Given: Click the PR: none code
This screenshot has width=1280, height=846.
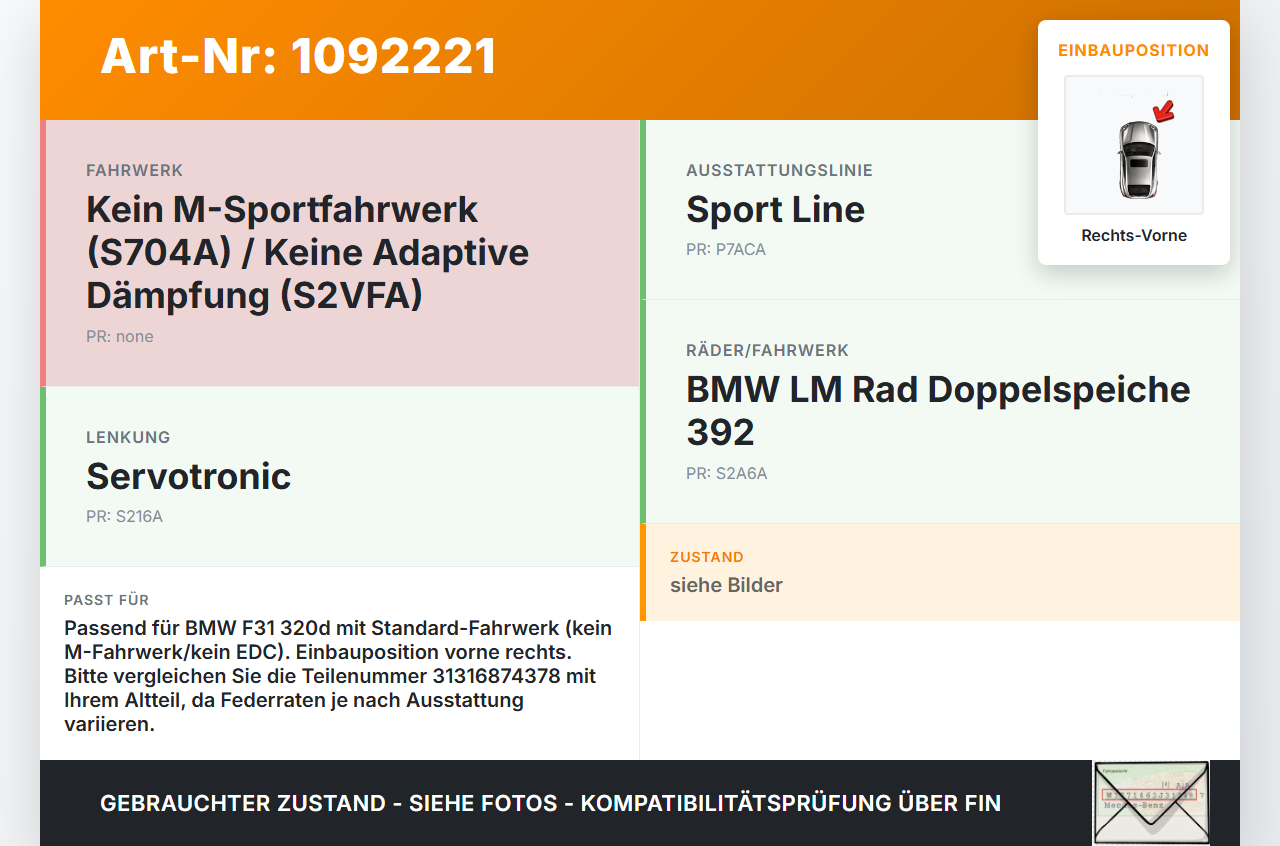Looking at the screenshot, I should coord(120,337).
